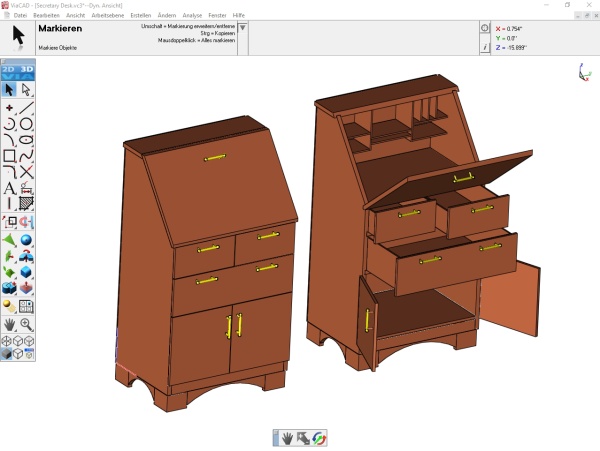600x451 pixels.
Task: Open the four-view layout tool
Action: [26, 306]
